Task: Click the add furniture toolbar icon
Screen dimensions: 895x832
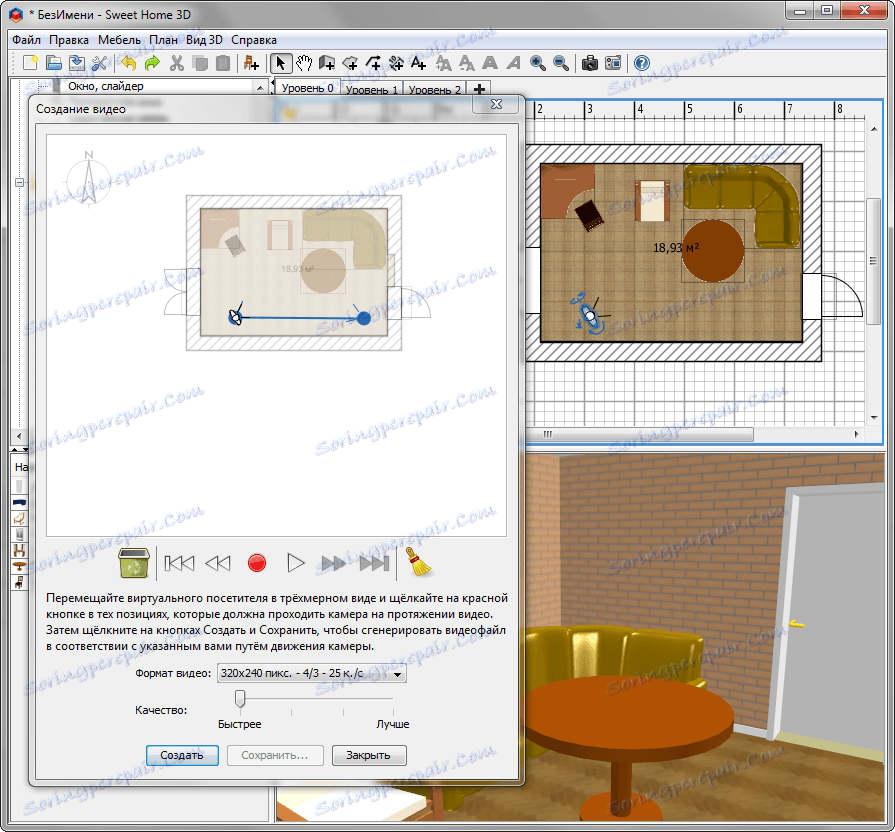Action: coord(251,63)
